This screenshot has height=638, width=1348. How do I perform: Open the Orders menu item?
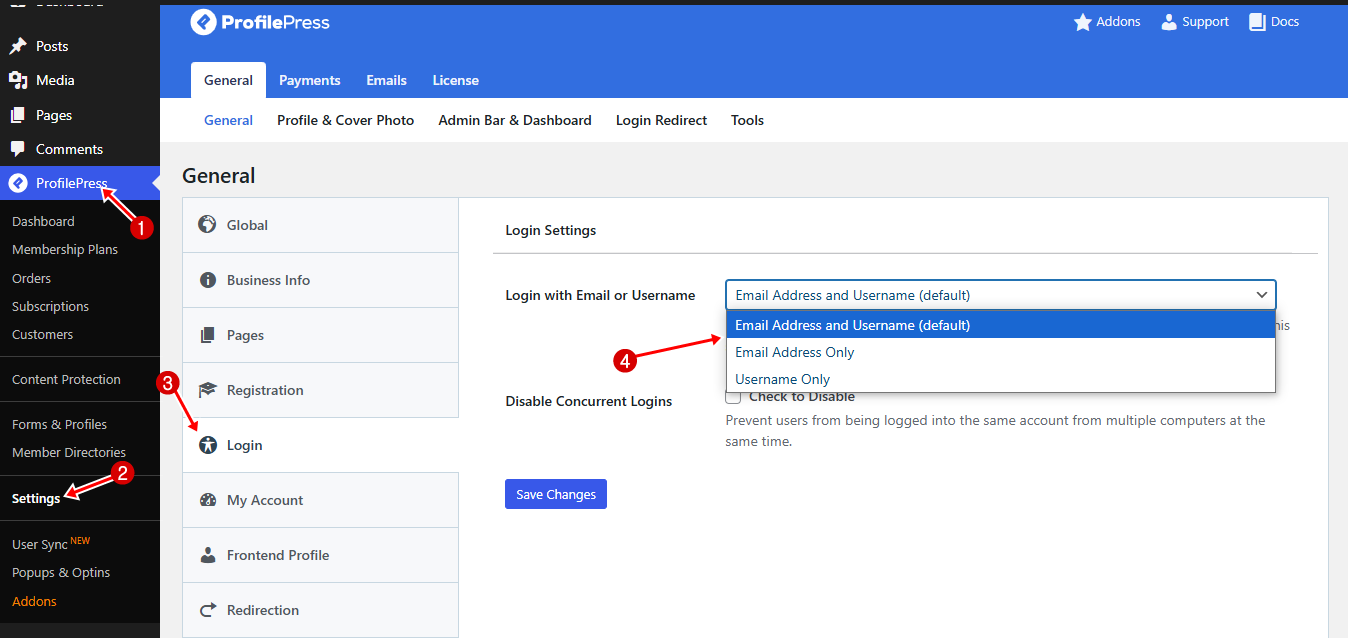click(x=31, y=278)
